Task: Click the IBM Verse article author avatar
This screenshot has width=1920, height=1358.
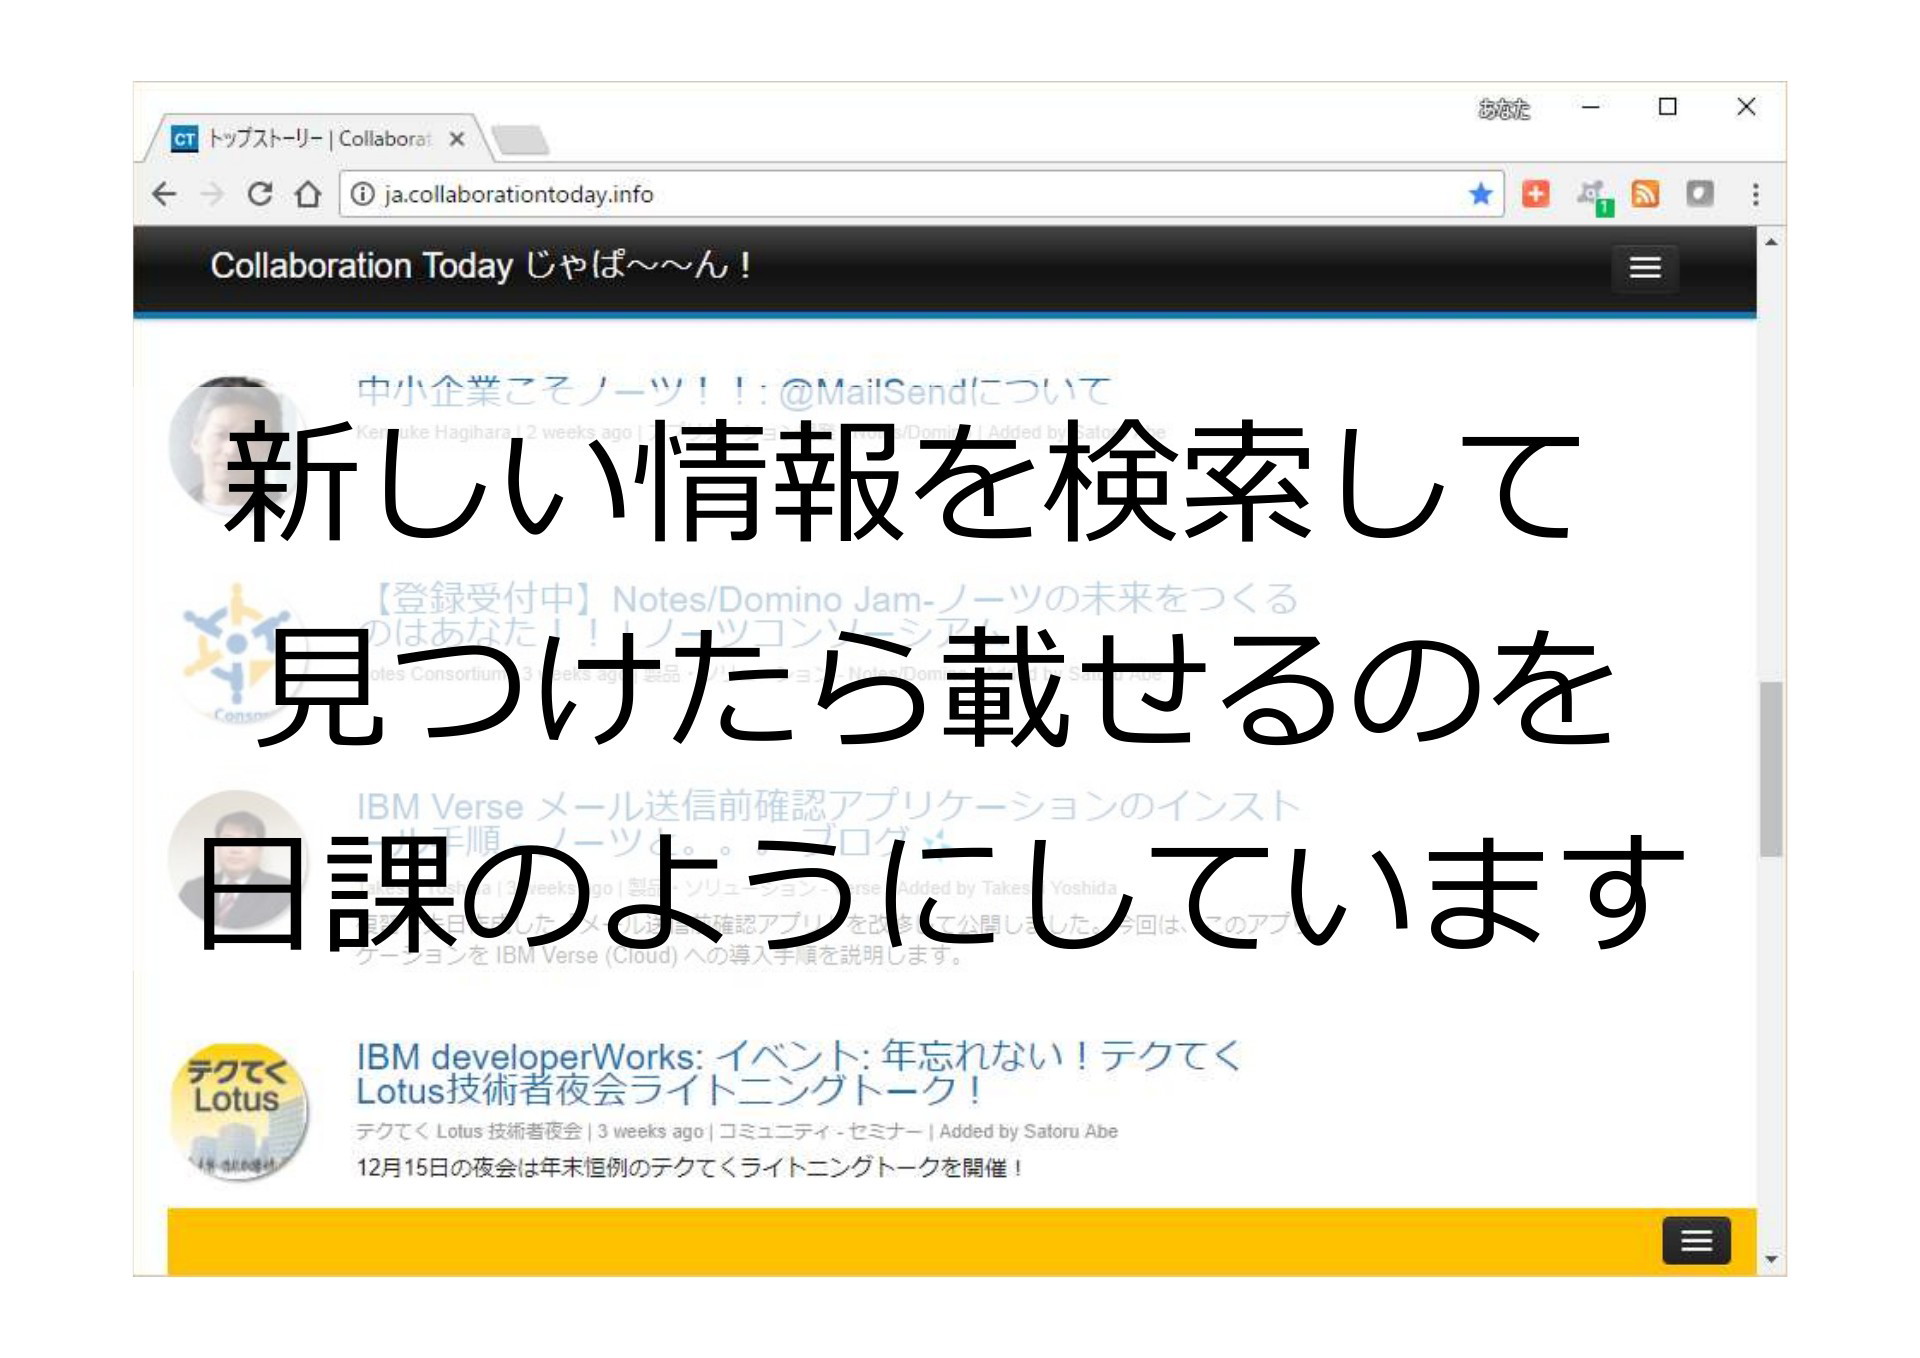Action: click(238, 861)
